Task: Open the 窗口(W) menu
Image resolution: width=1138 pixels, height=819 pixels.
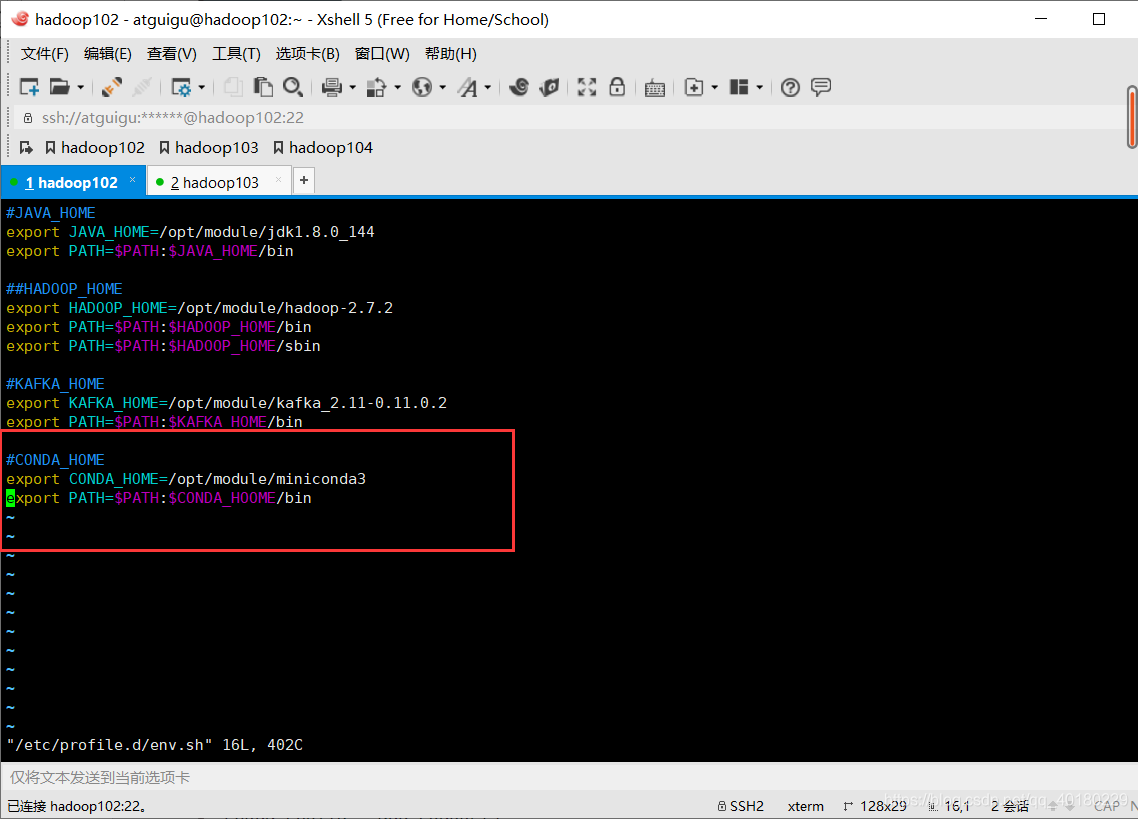Action: 382,54
